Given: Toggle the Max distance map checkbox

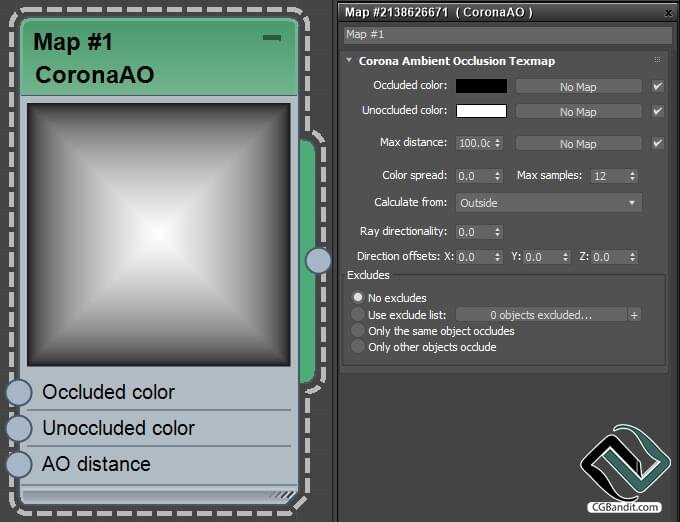Looking at the screenshot, I should 658,143.
